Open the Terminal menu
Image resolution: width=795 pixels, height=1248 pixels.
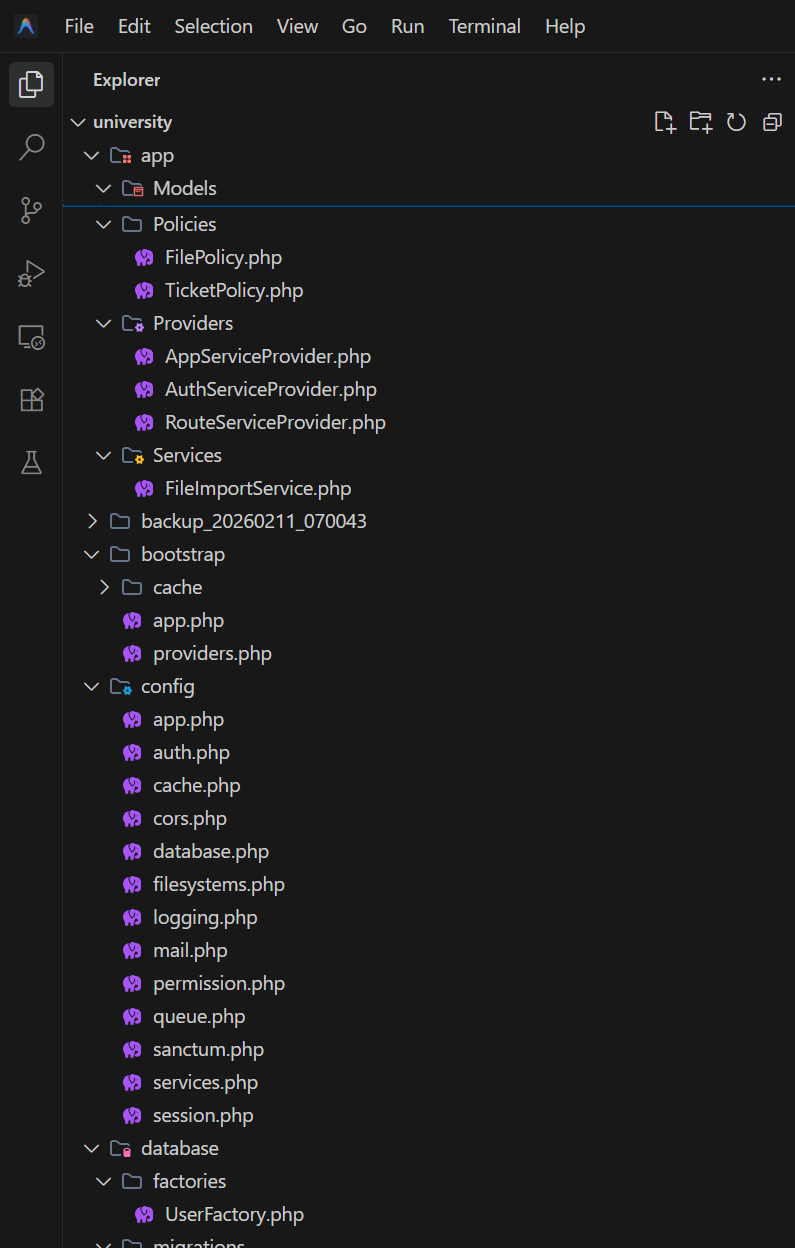pyautogui.click(x=484, y=26)
